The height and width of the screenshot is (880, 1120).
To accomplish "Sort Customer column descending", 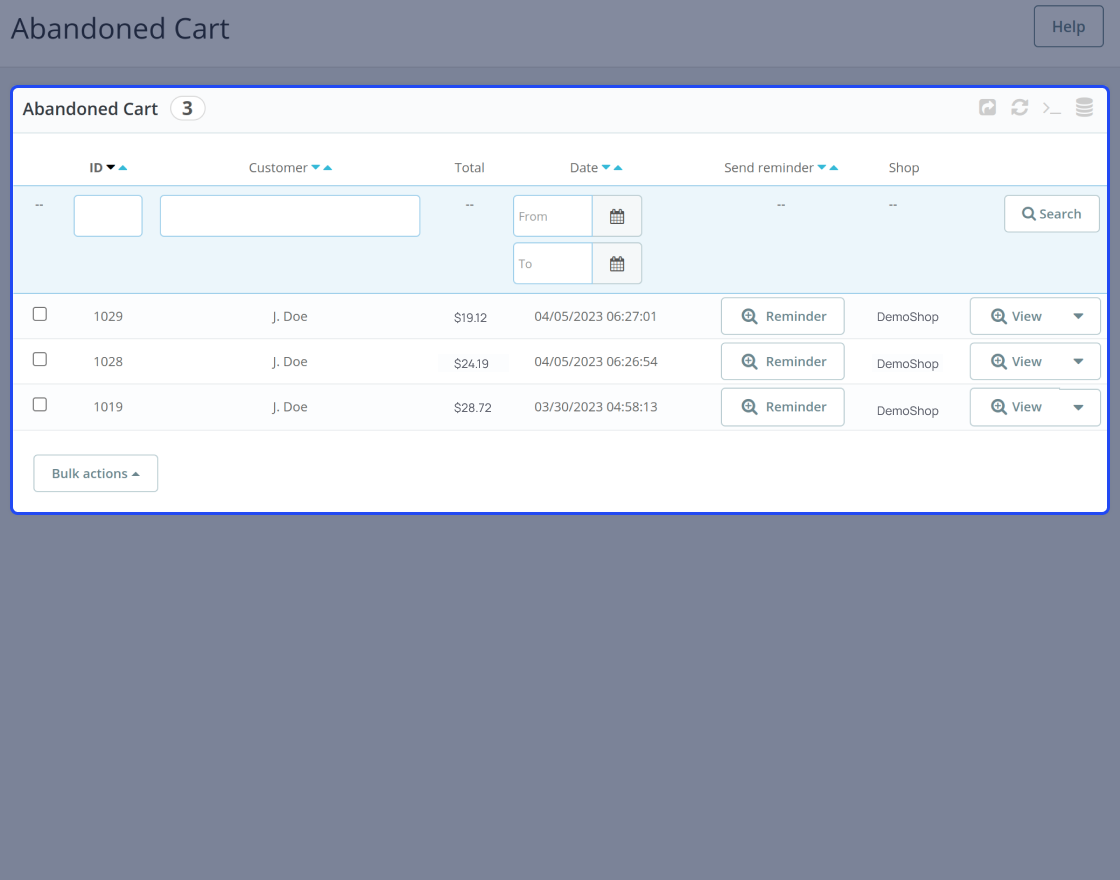I will pos(316,167).
